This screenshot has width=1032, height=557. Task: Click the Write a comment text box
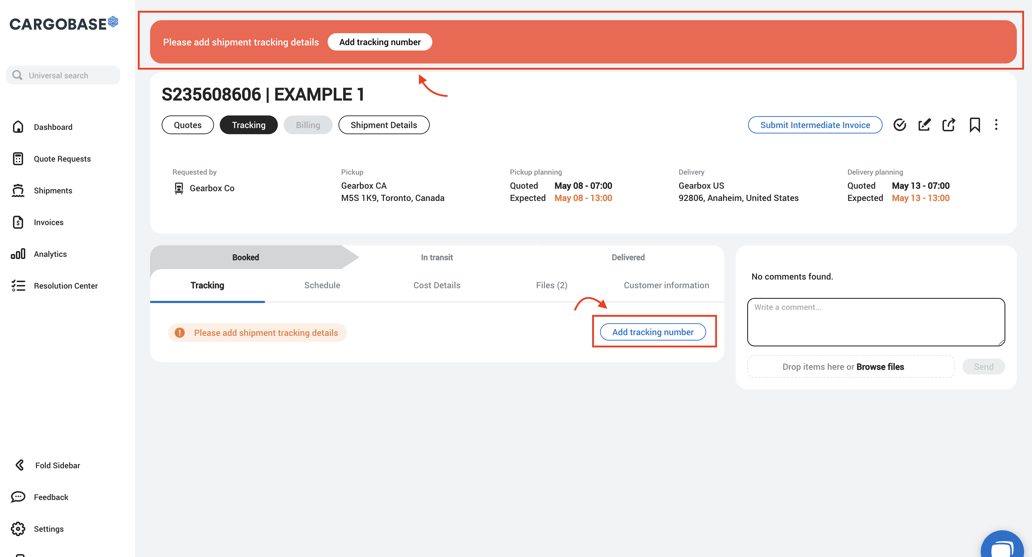[875, 321]
